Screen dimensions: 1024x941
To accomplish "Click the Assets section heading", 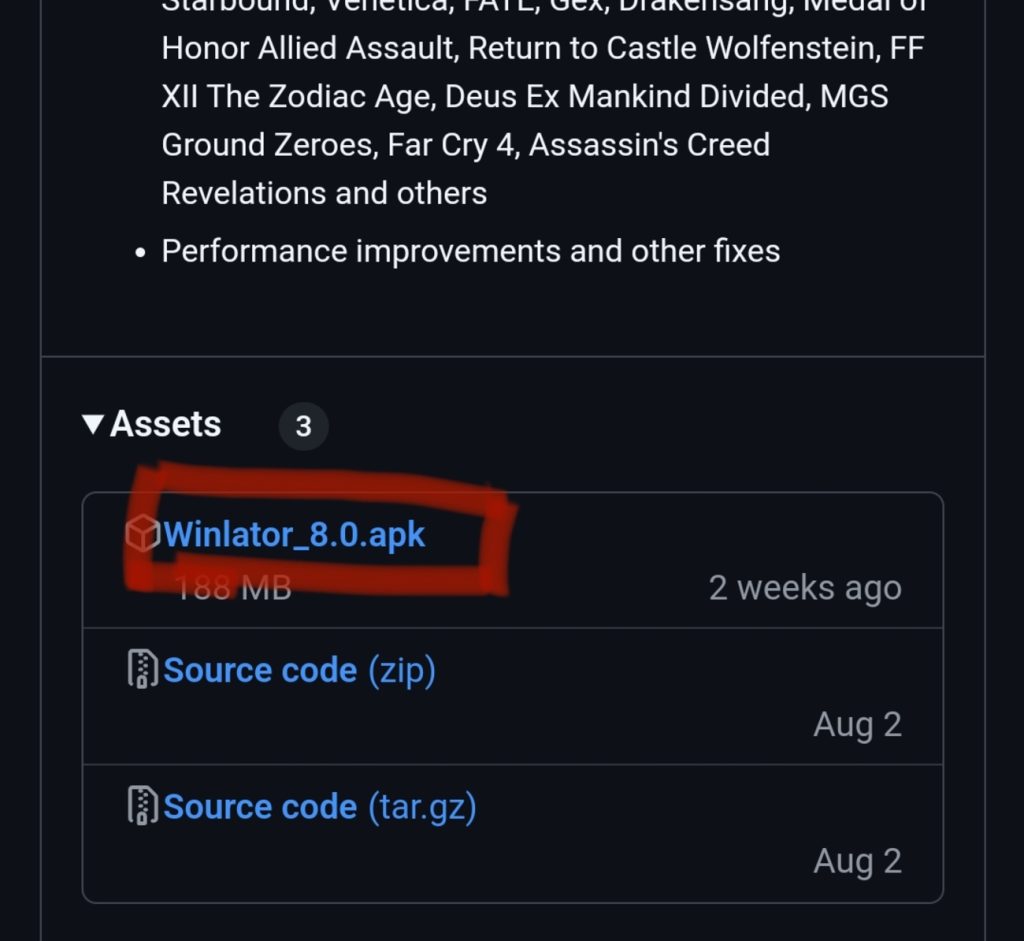I will (x=165, y=424).
